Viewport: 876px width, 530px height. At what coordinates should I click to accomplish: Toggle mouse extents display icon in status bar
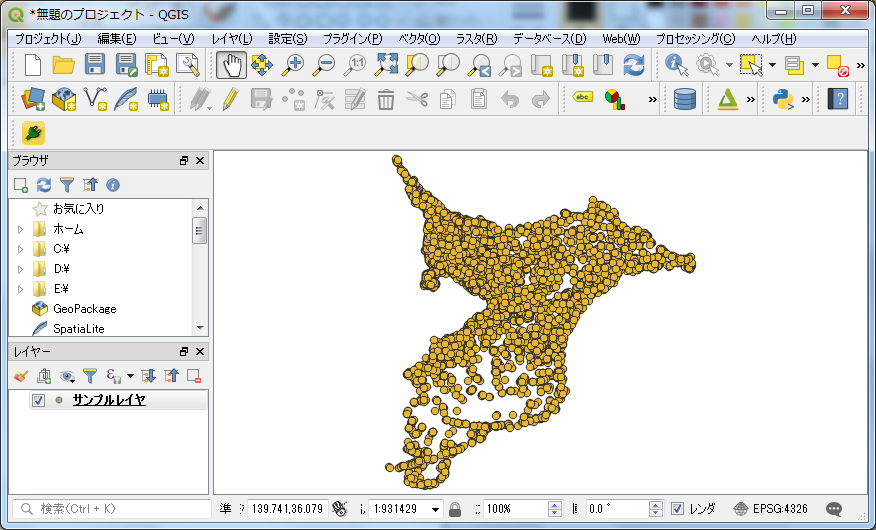(339, 509)
